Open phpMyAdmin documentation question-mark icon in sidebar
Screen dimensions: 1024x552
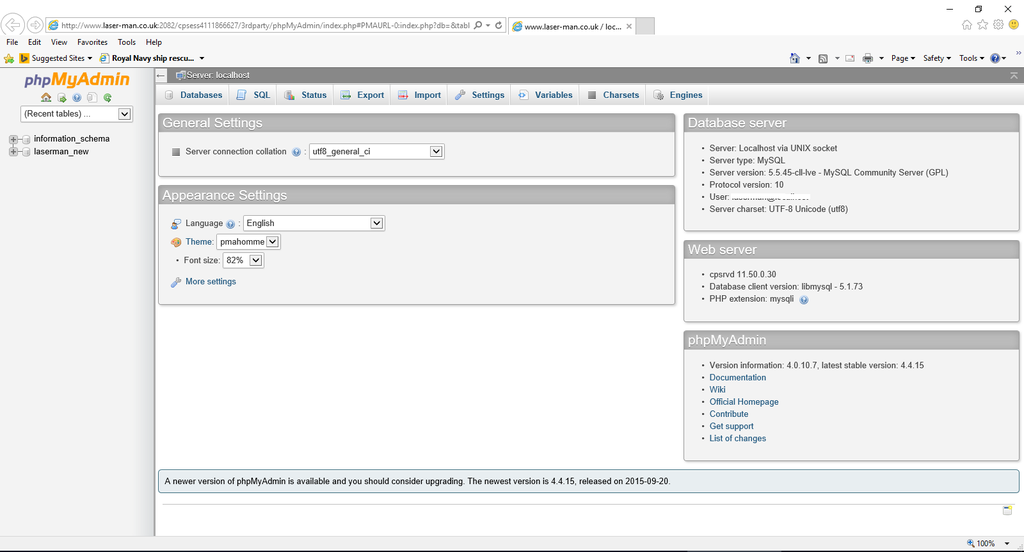click(77, 97)
